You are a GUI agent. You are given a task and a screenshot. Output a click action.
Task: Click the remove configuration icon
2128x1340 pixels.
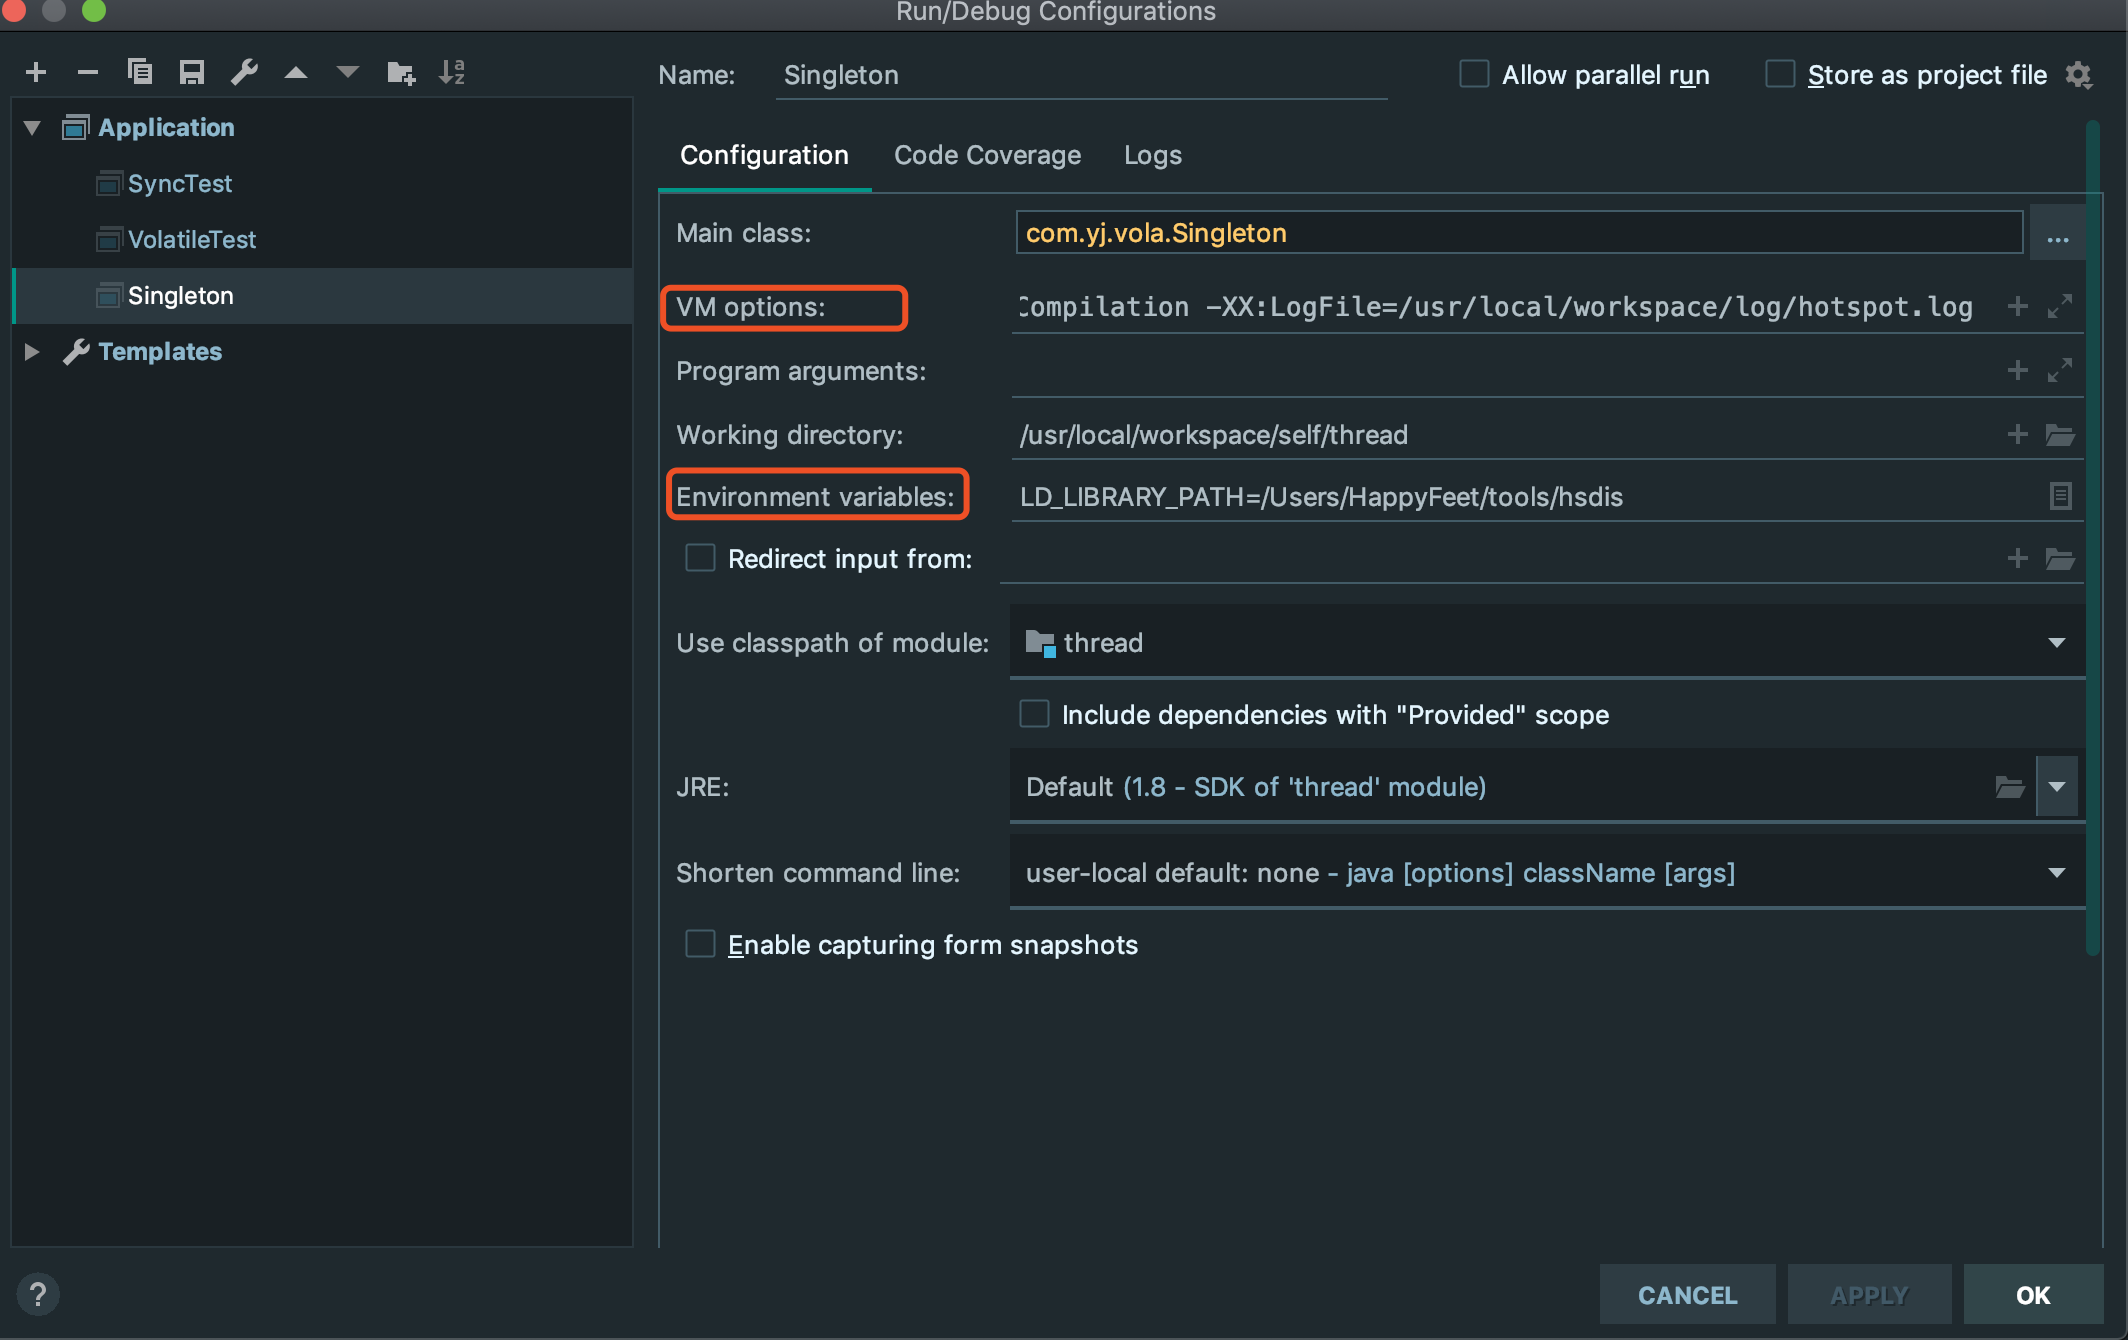(86, 71)
